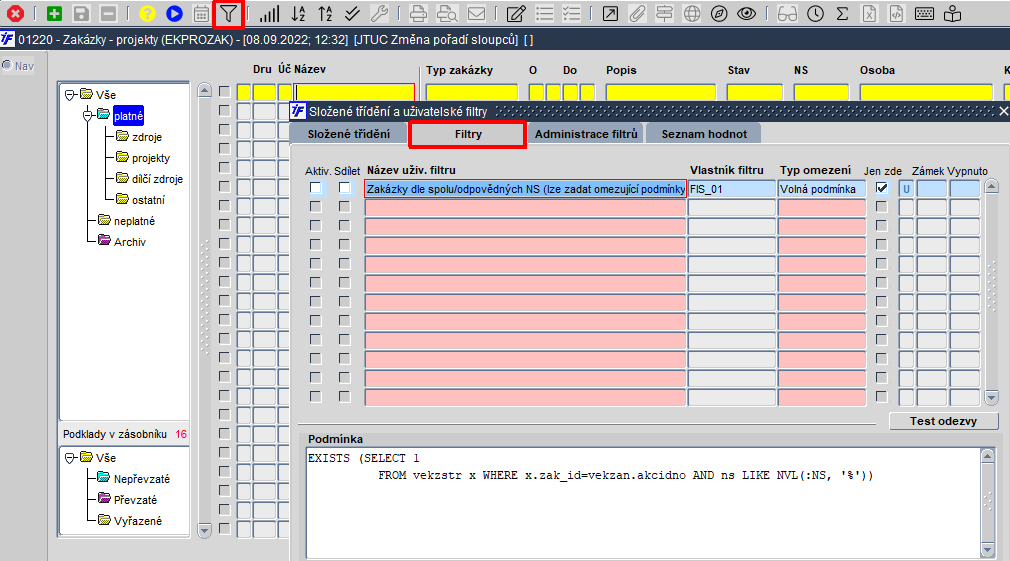
Task: Toggle Sdílet checkbox for Zakázky dle spolu filter
Action: click(x=345, y=188)
